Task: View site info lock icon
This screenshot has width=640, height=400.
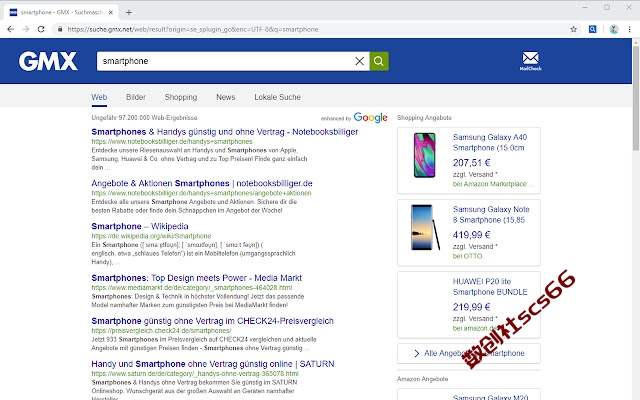Action: pyautogui.click(x=60, y=29)
